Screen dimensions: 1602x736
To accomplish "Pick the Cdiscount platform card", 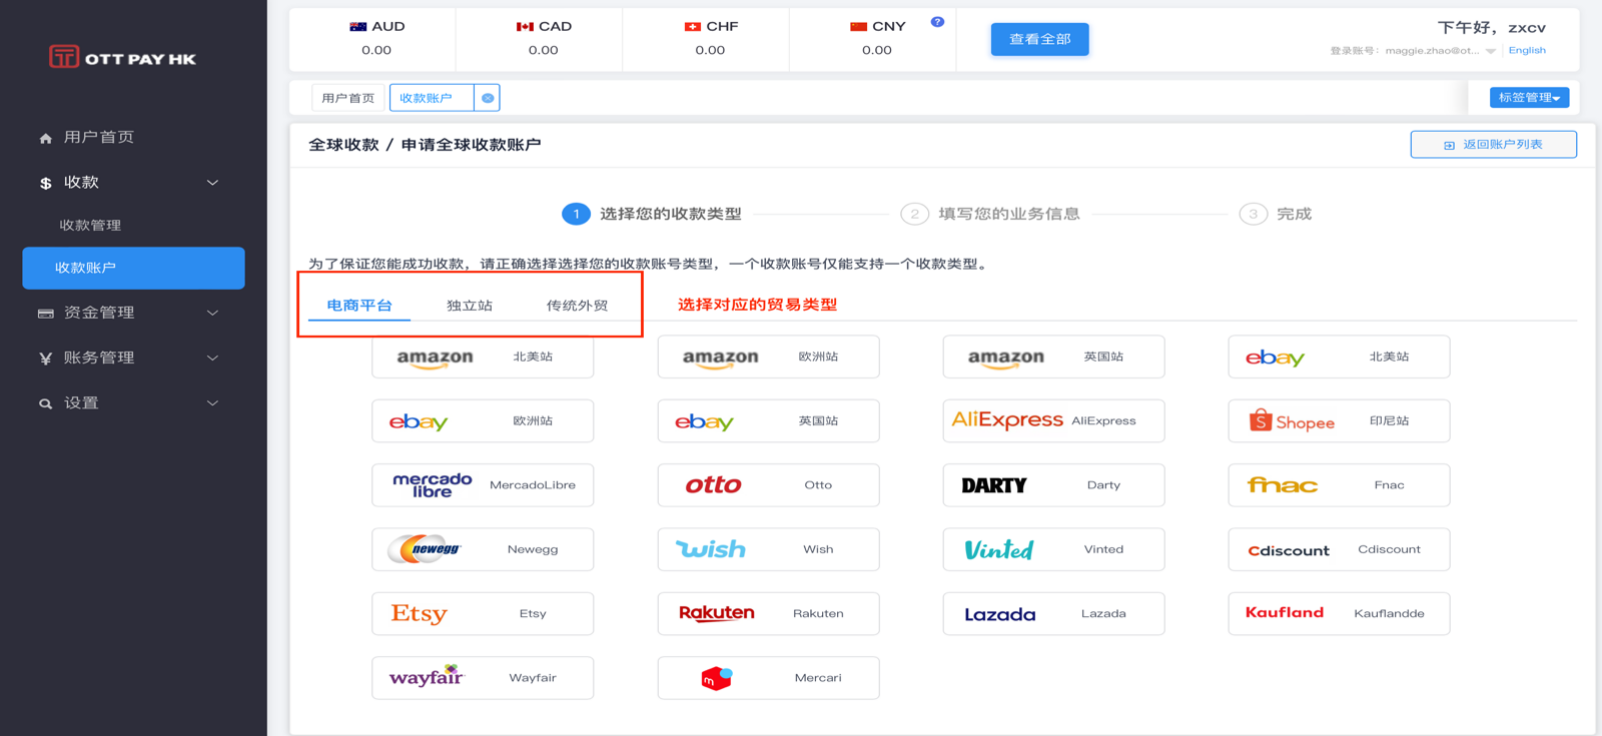I will (x=1339, y=549).
